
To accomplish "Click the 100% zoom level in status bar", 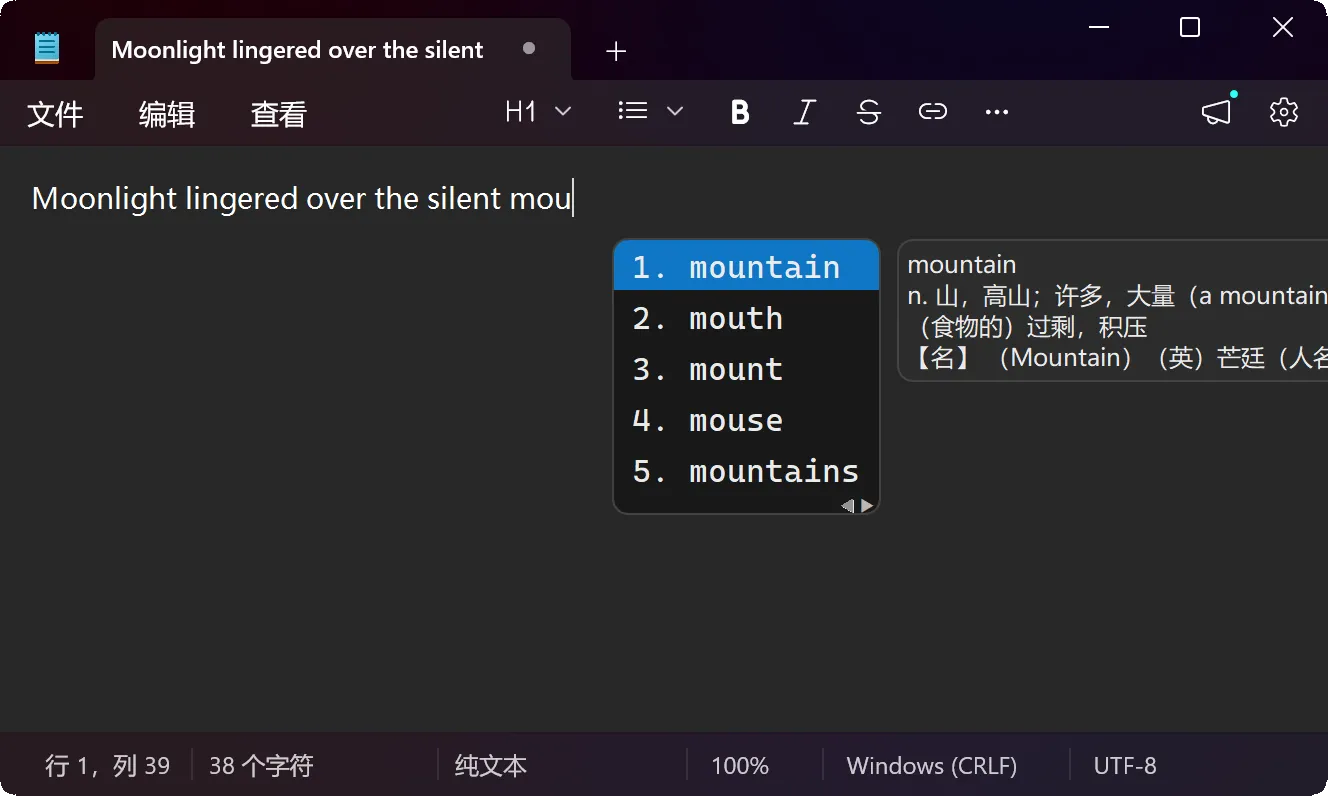I will tap(740, 766).
